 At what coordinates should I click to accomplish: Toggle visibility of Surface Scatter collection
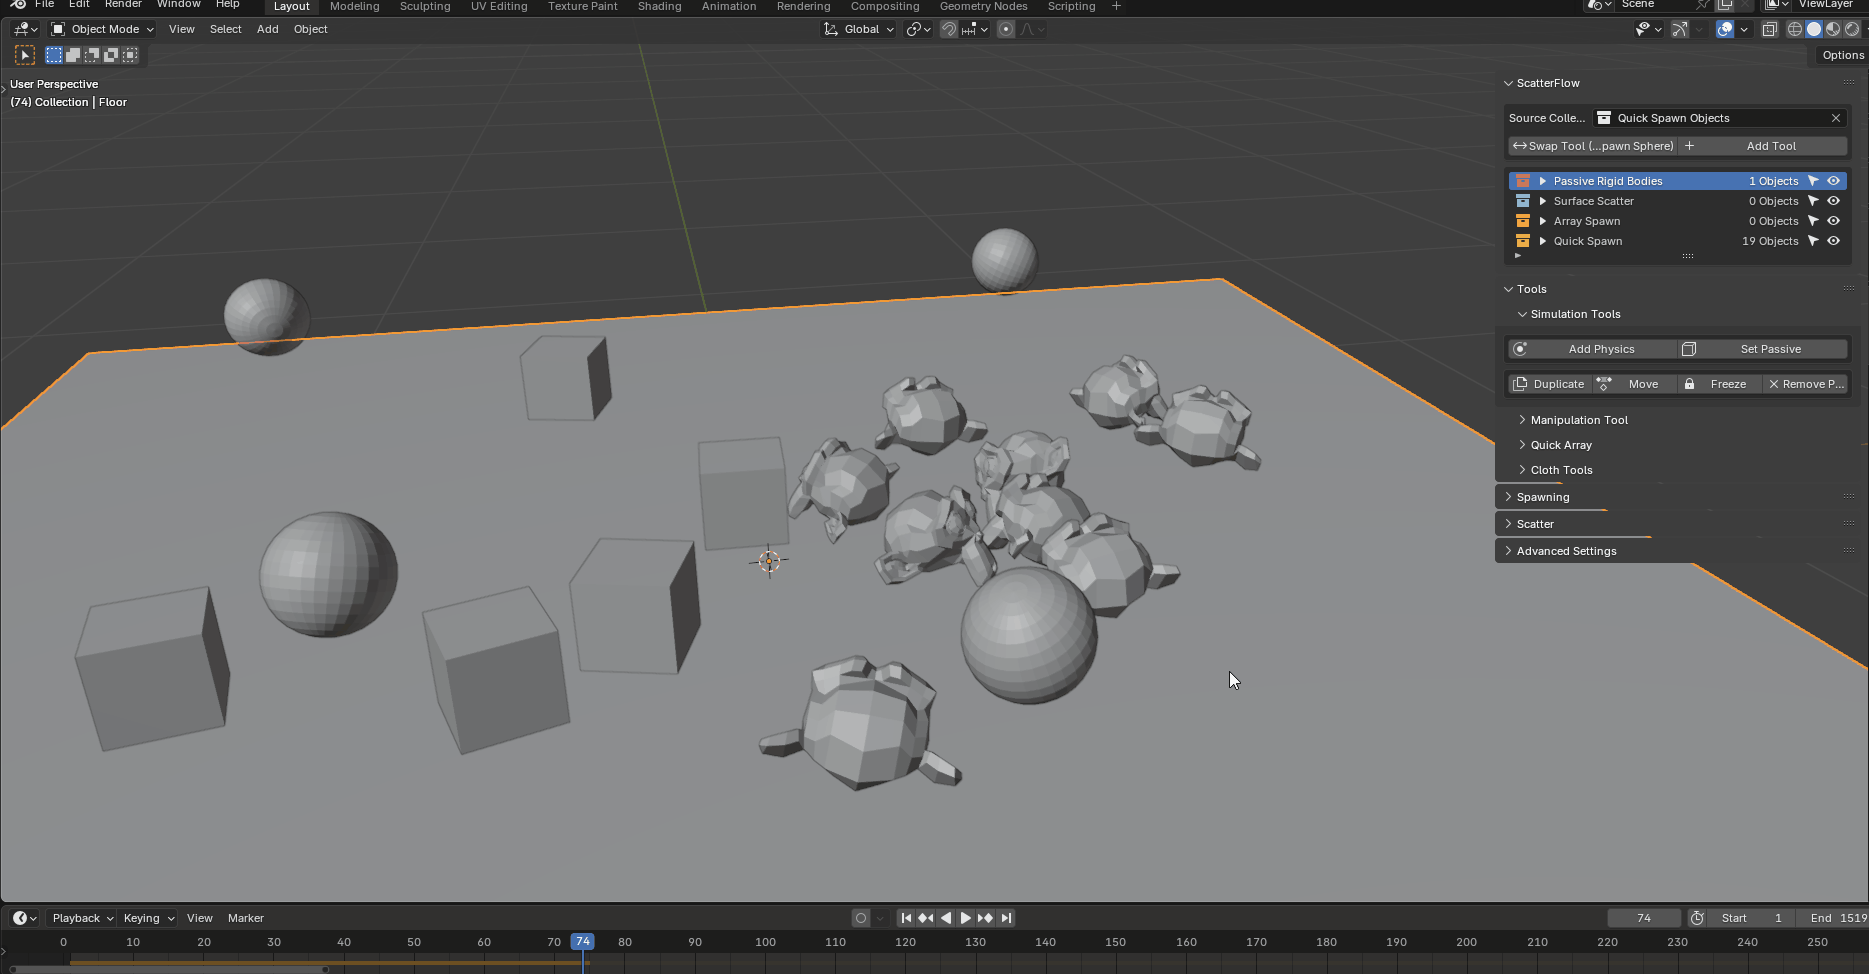click(1833, 201)
